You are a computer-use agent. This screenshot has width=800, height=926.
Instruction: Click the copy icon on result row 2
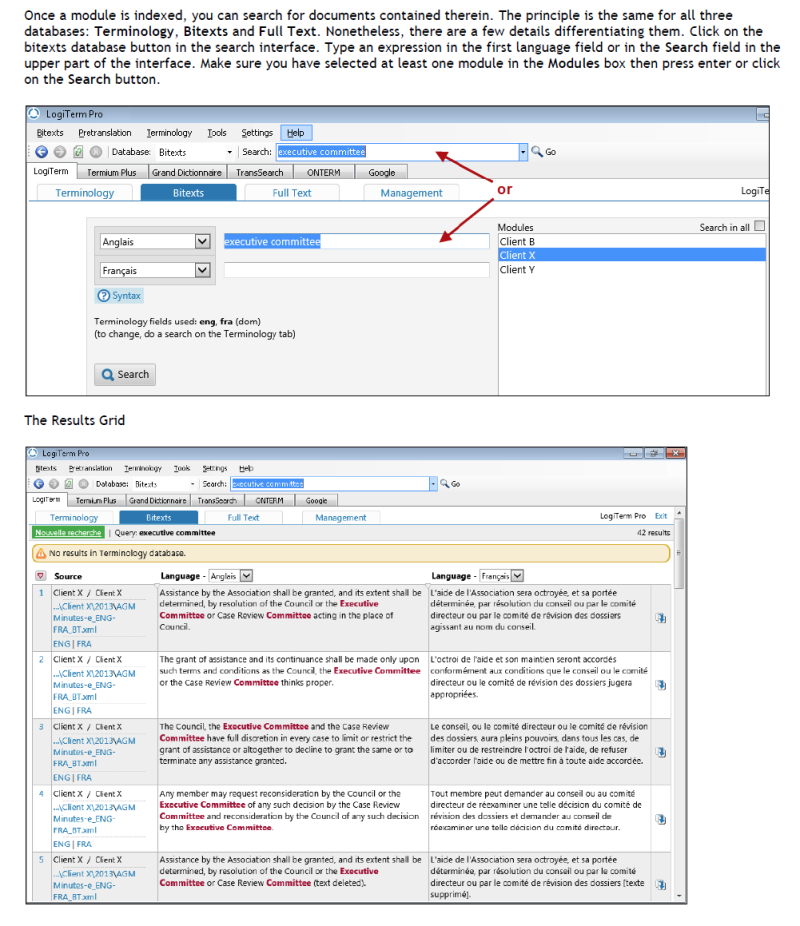[661, 685]
